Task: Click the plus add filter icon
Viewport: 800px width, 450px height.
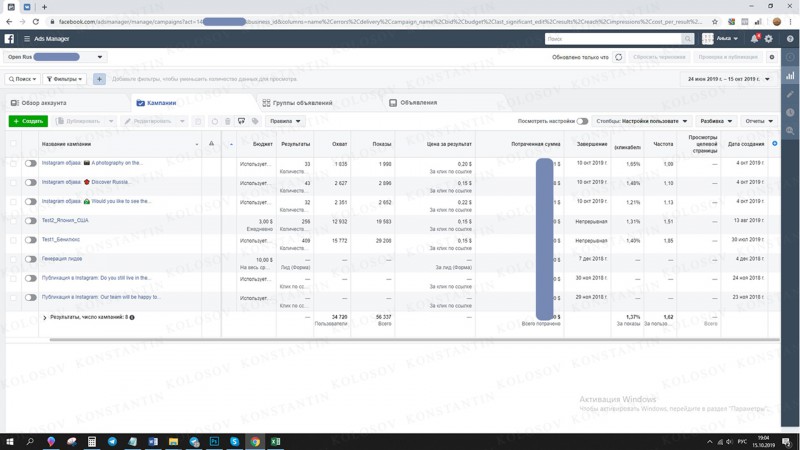Action: (x=99, y=79)
